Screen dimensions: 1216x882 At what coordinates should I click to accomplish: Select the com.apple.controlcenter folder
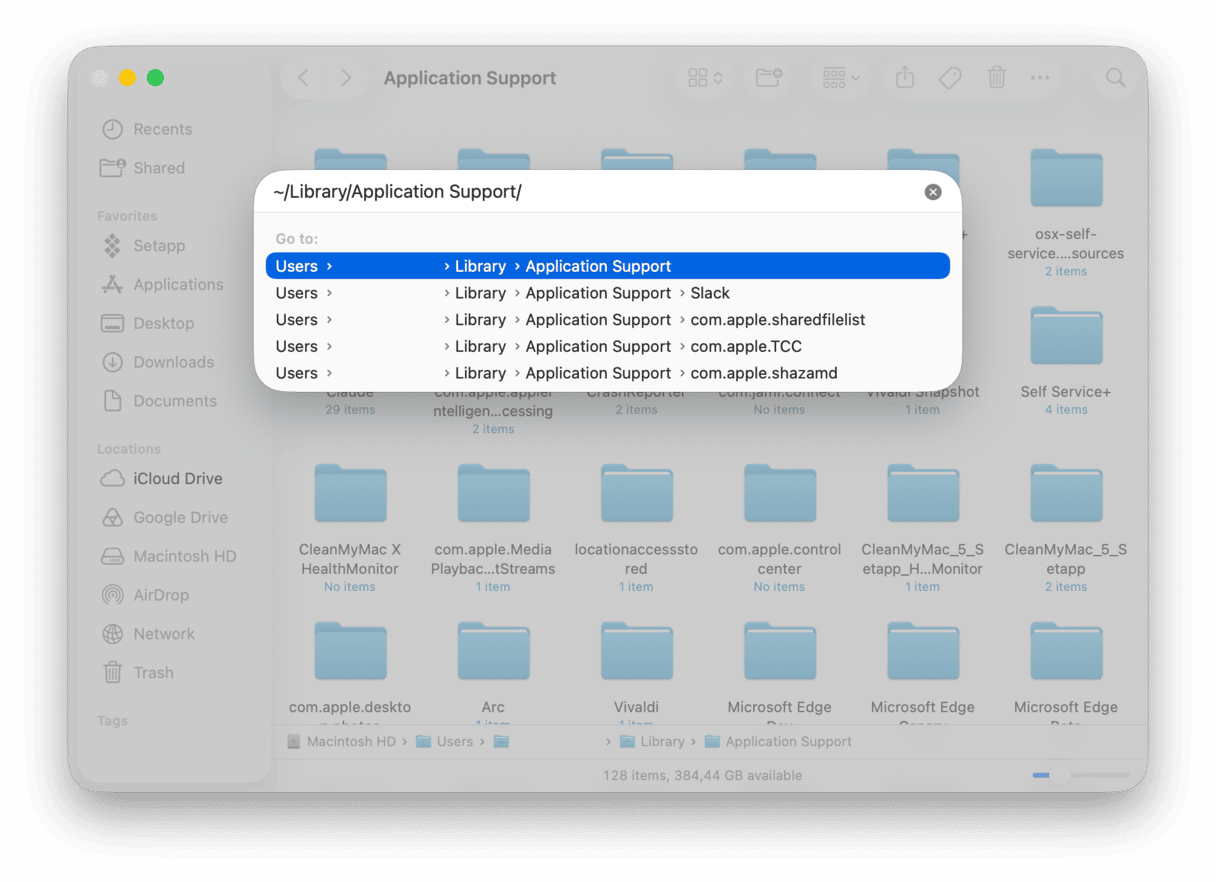tap(780, 494)
